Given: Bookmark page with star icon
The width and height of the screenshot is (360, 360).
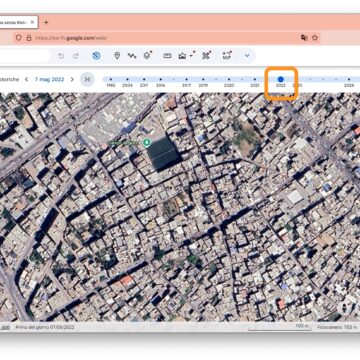Looking at the screenshot, I should pos(315,38).
